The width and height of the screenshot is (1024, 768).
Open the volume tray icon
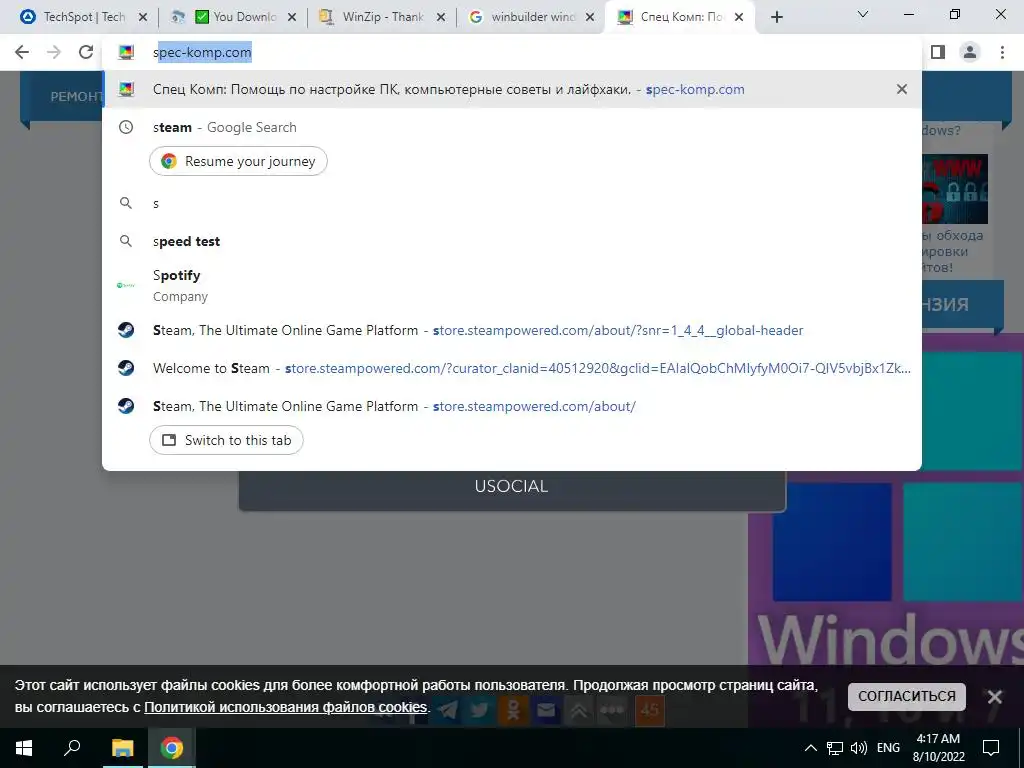pos(859,748)
